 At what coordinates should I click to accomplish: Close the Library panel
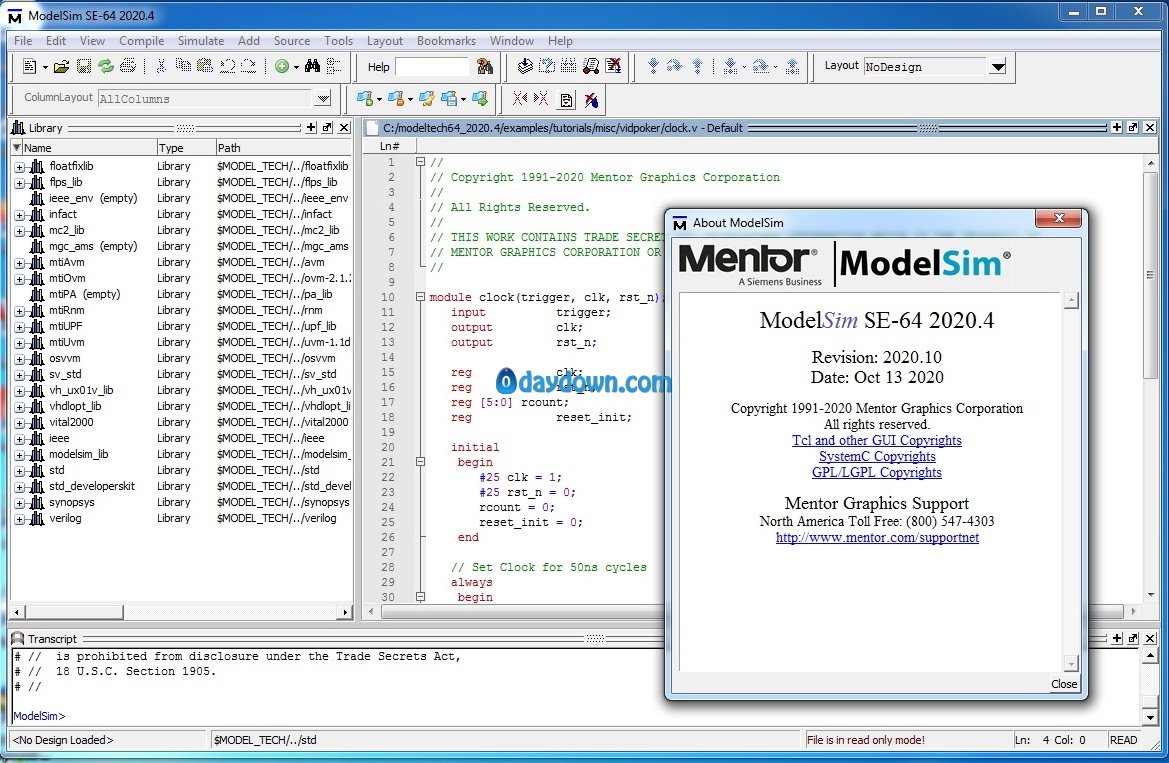344,128
